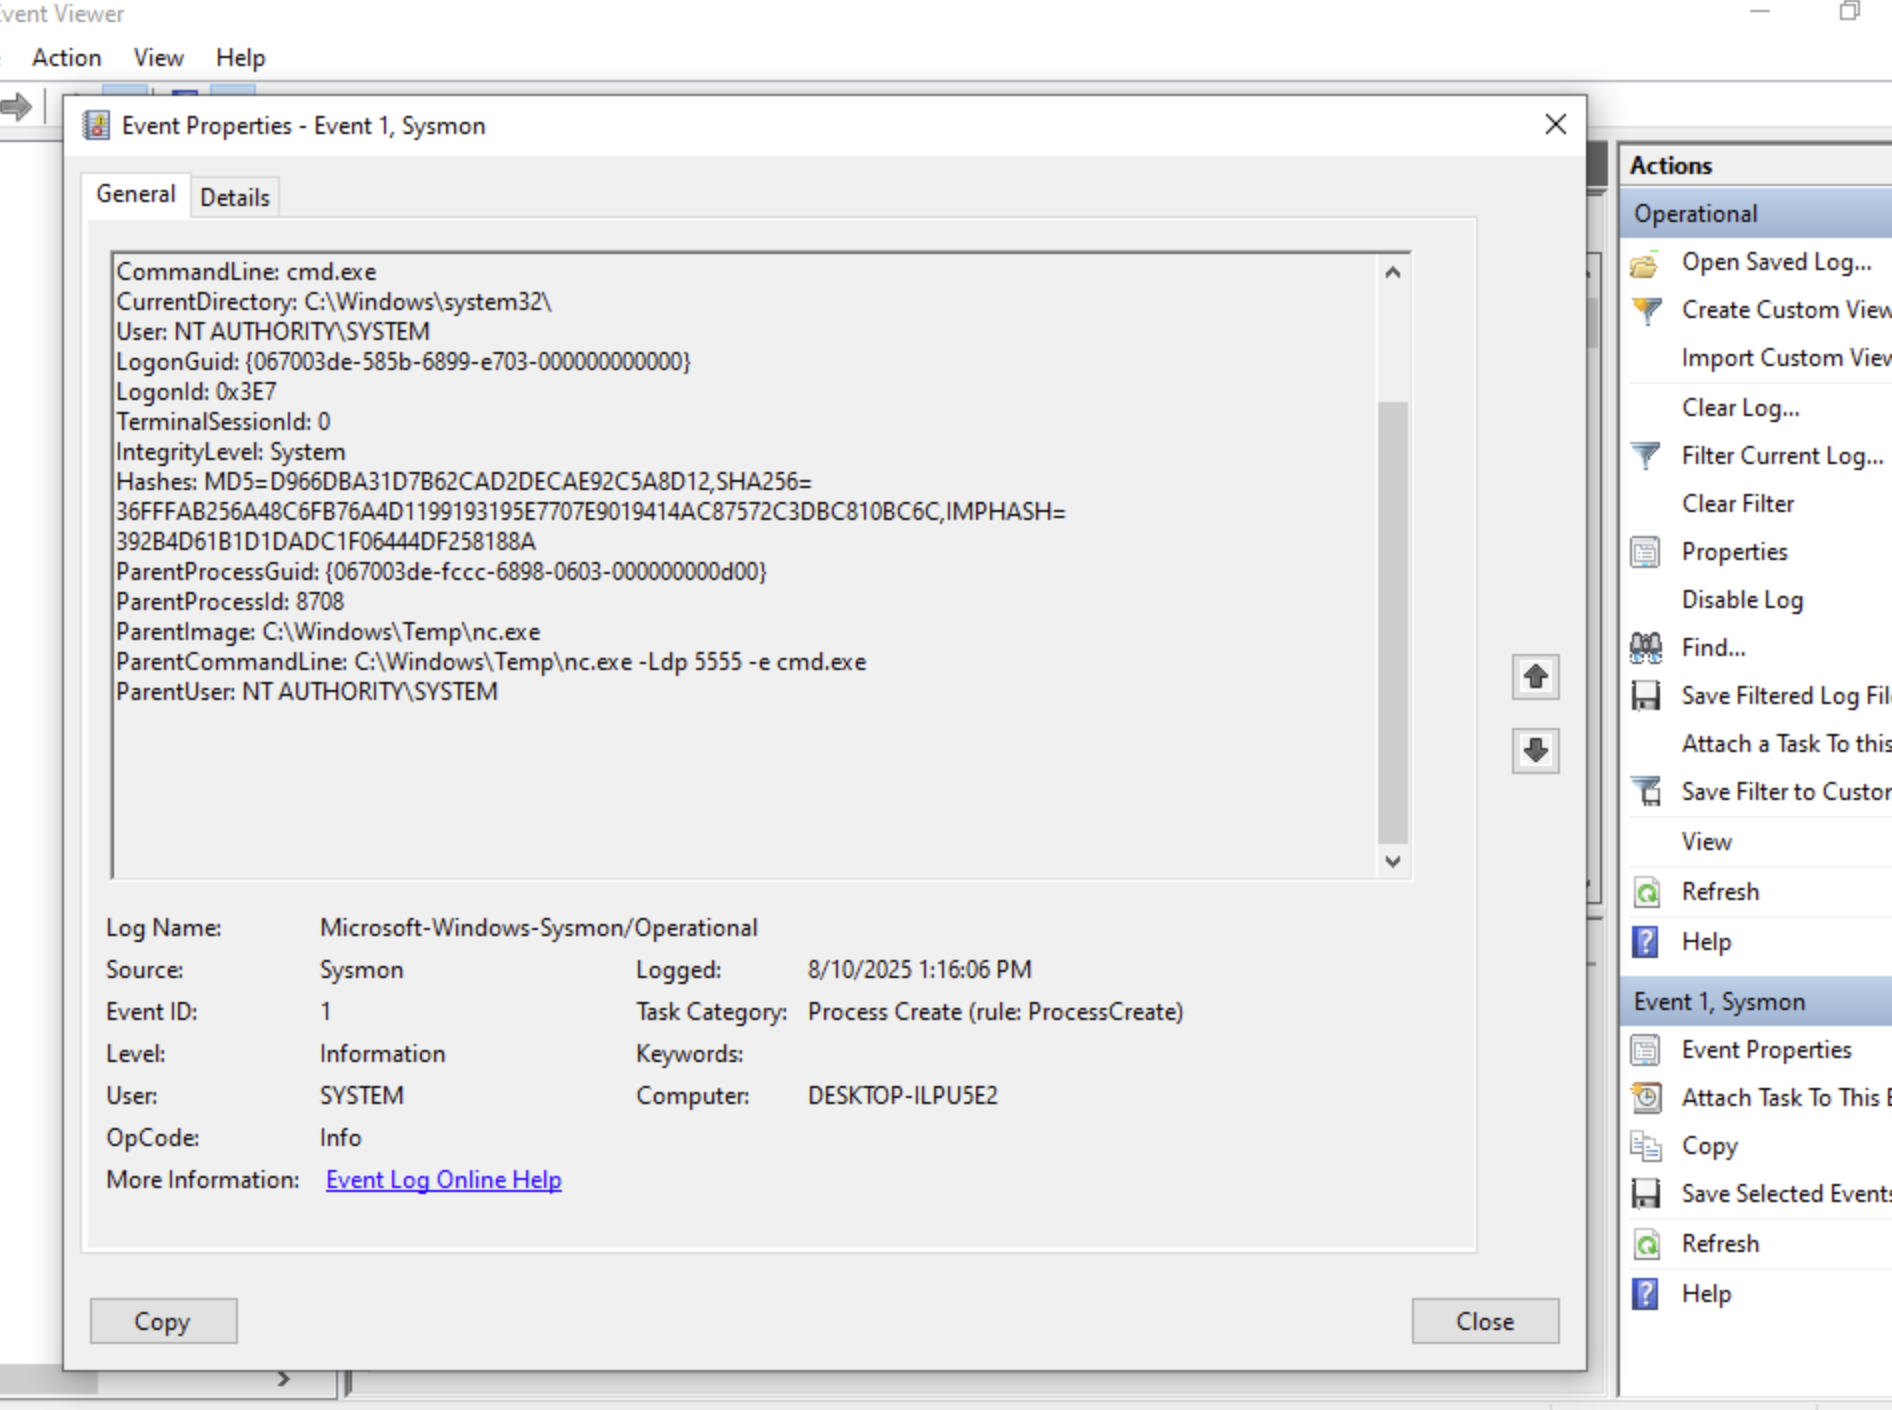1892x1410 pixels.
Task: Click the Open Saved Log folder icon
Action: (x=1645, y=264)
